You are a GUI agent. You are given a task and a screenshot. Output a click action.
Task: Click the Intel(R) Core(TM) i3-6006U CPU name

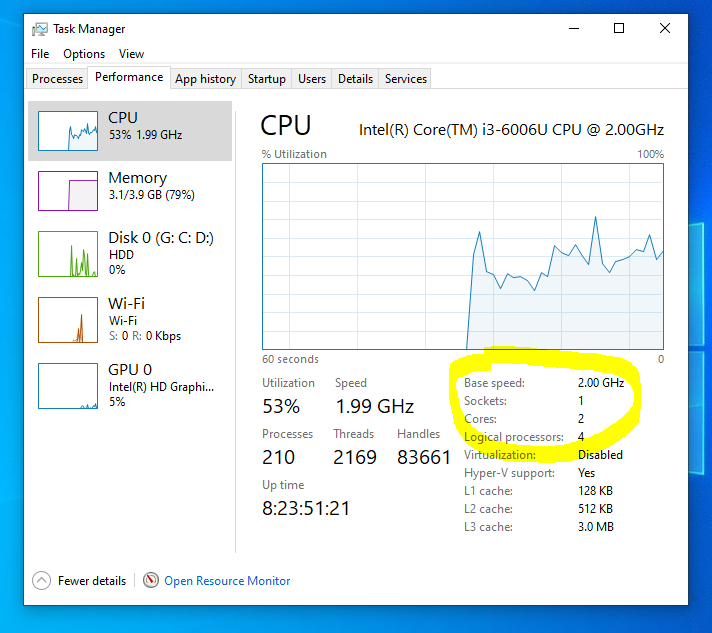tap(511, 129)
